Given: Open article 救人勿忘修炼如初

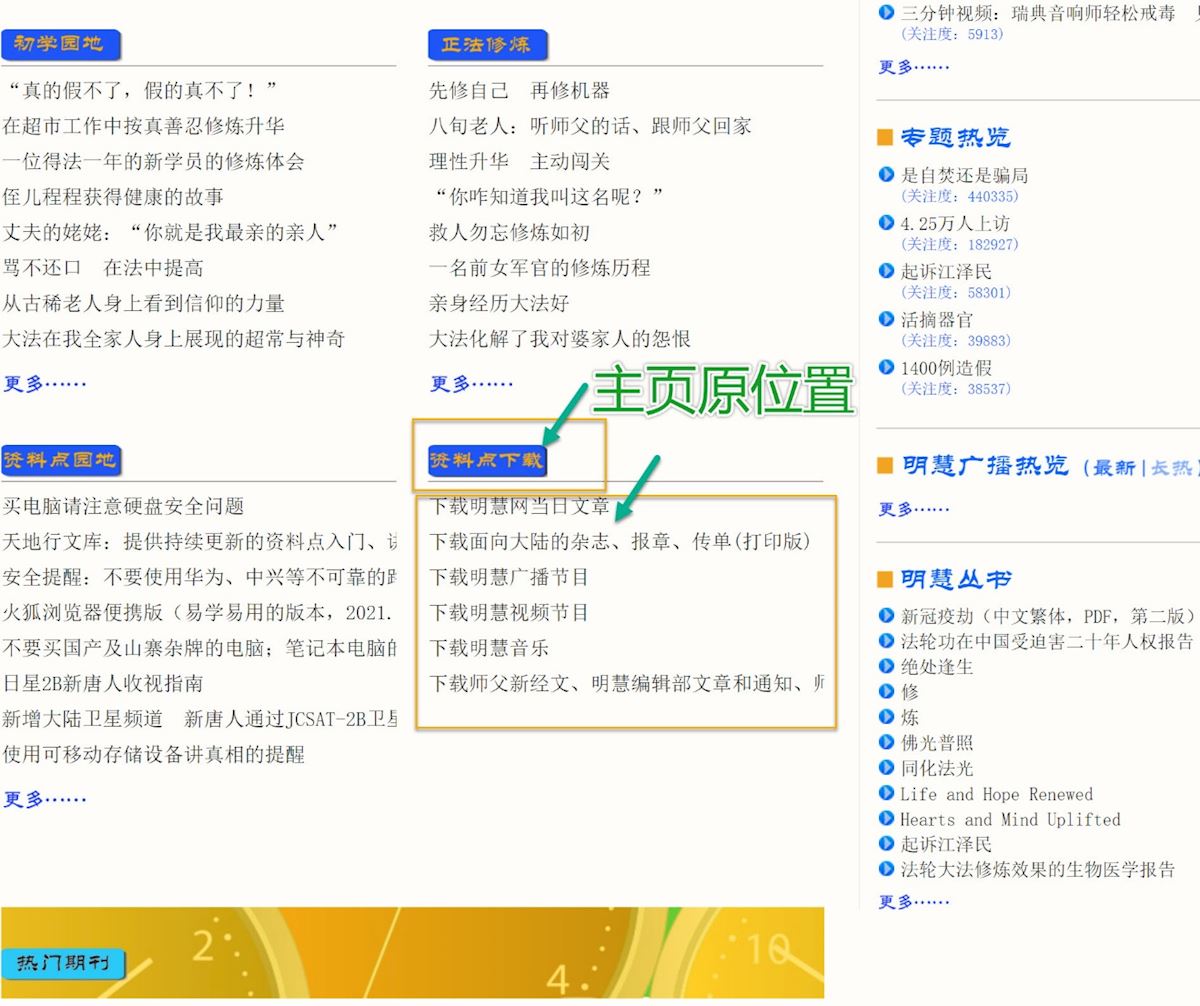Looking at the screenshot, I should [x=509, y=232].
